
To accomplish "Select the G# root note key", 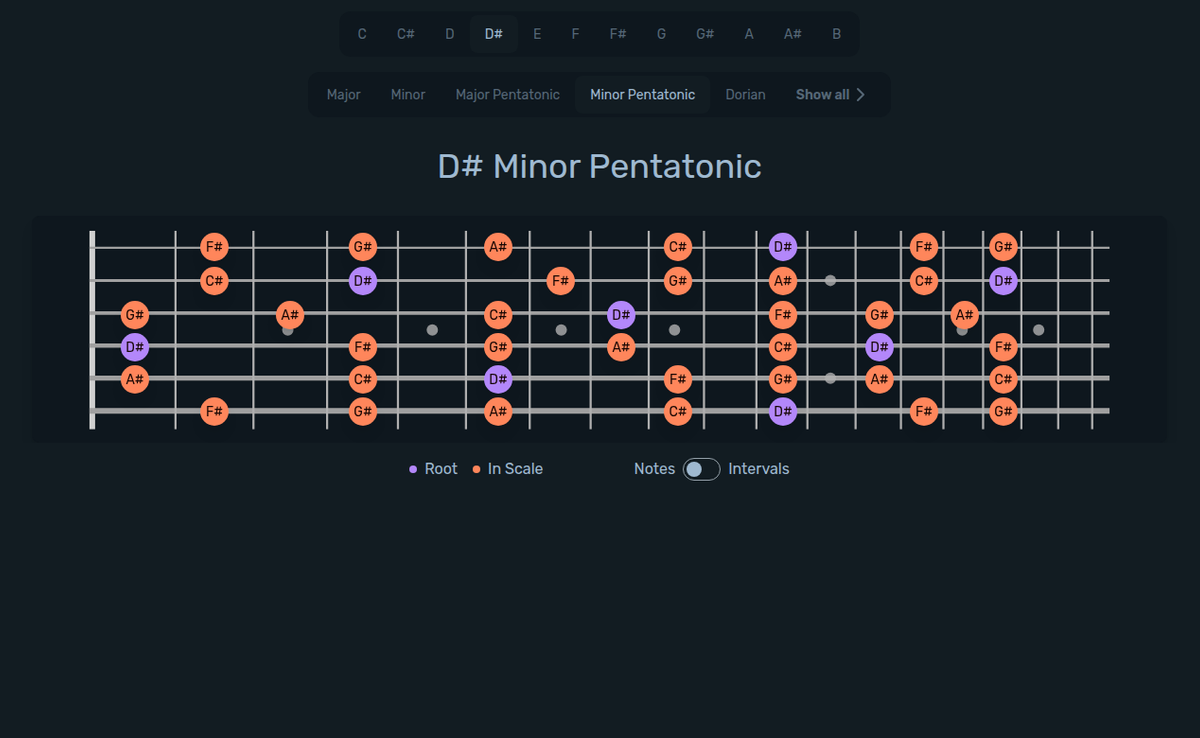I will tap(704, 33).
